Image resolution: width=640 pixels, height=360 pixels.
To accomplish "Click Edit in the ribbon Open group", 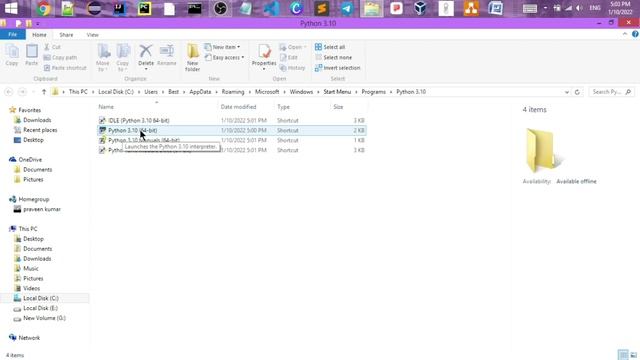I will pyautogui.click(x=289, y=58).
